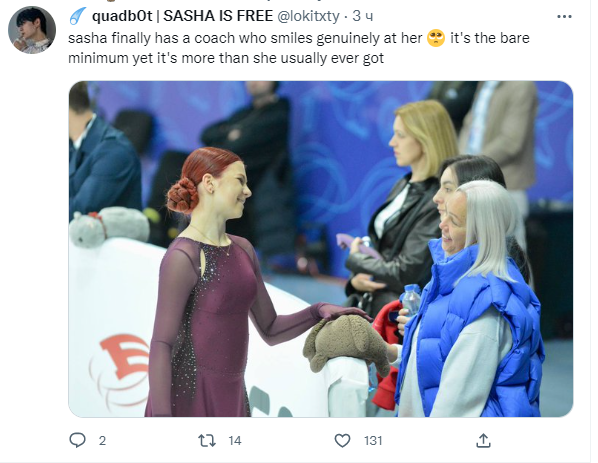Click the pleading face emoji in the tweet
598x463 pixels.
[x=436, y=38]
